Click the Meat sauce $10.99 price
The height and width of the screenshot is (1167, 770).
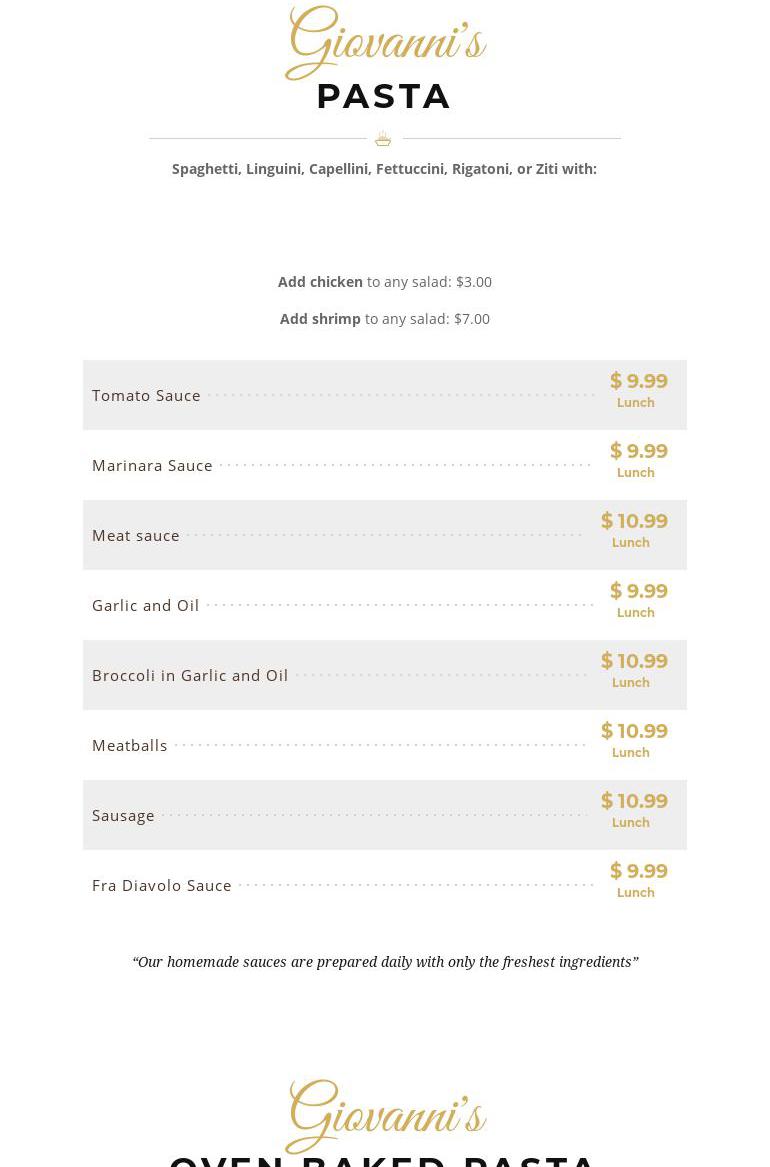pos(634,521)
